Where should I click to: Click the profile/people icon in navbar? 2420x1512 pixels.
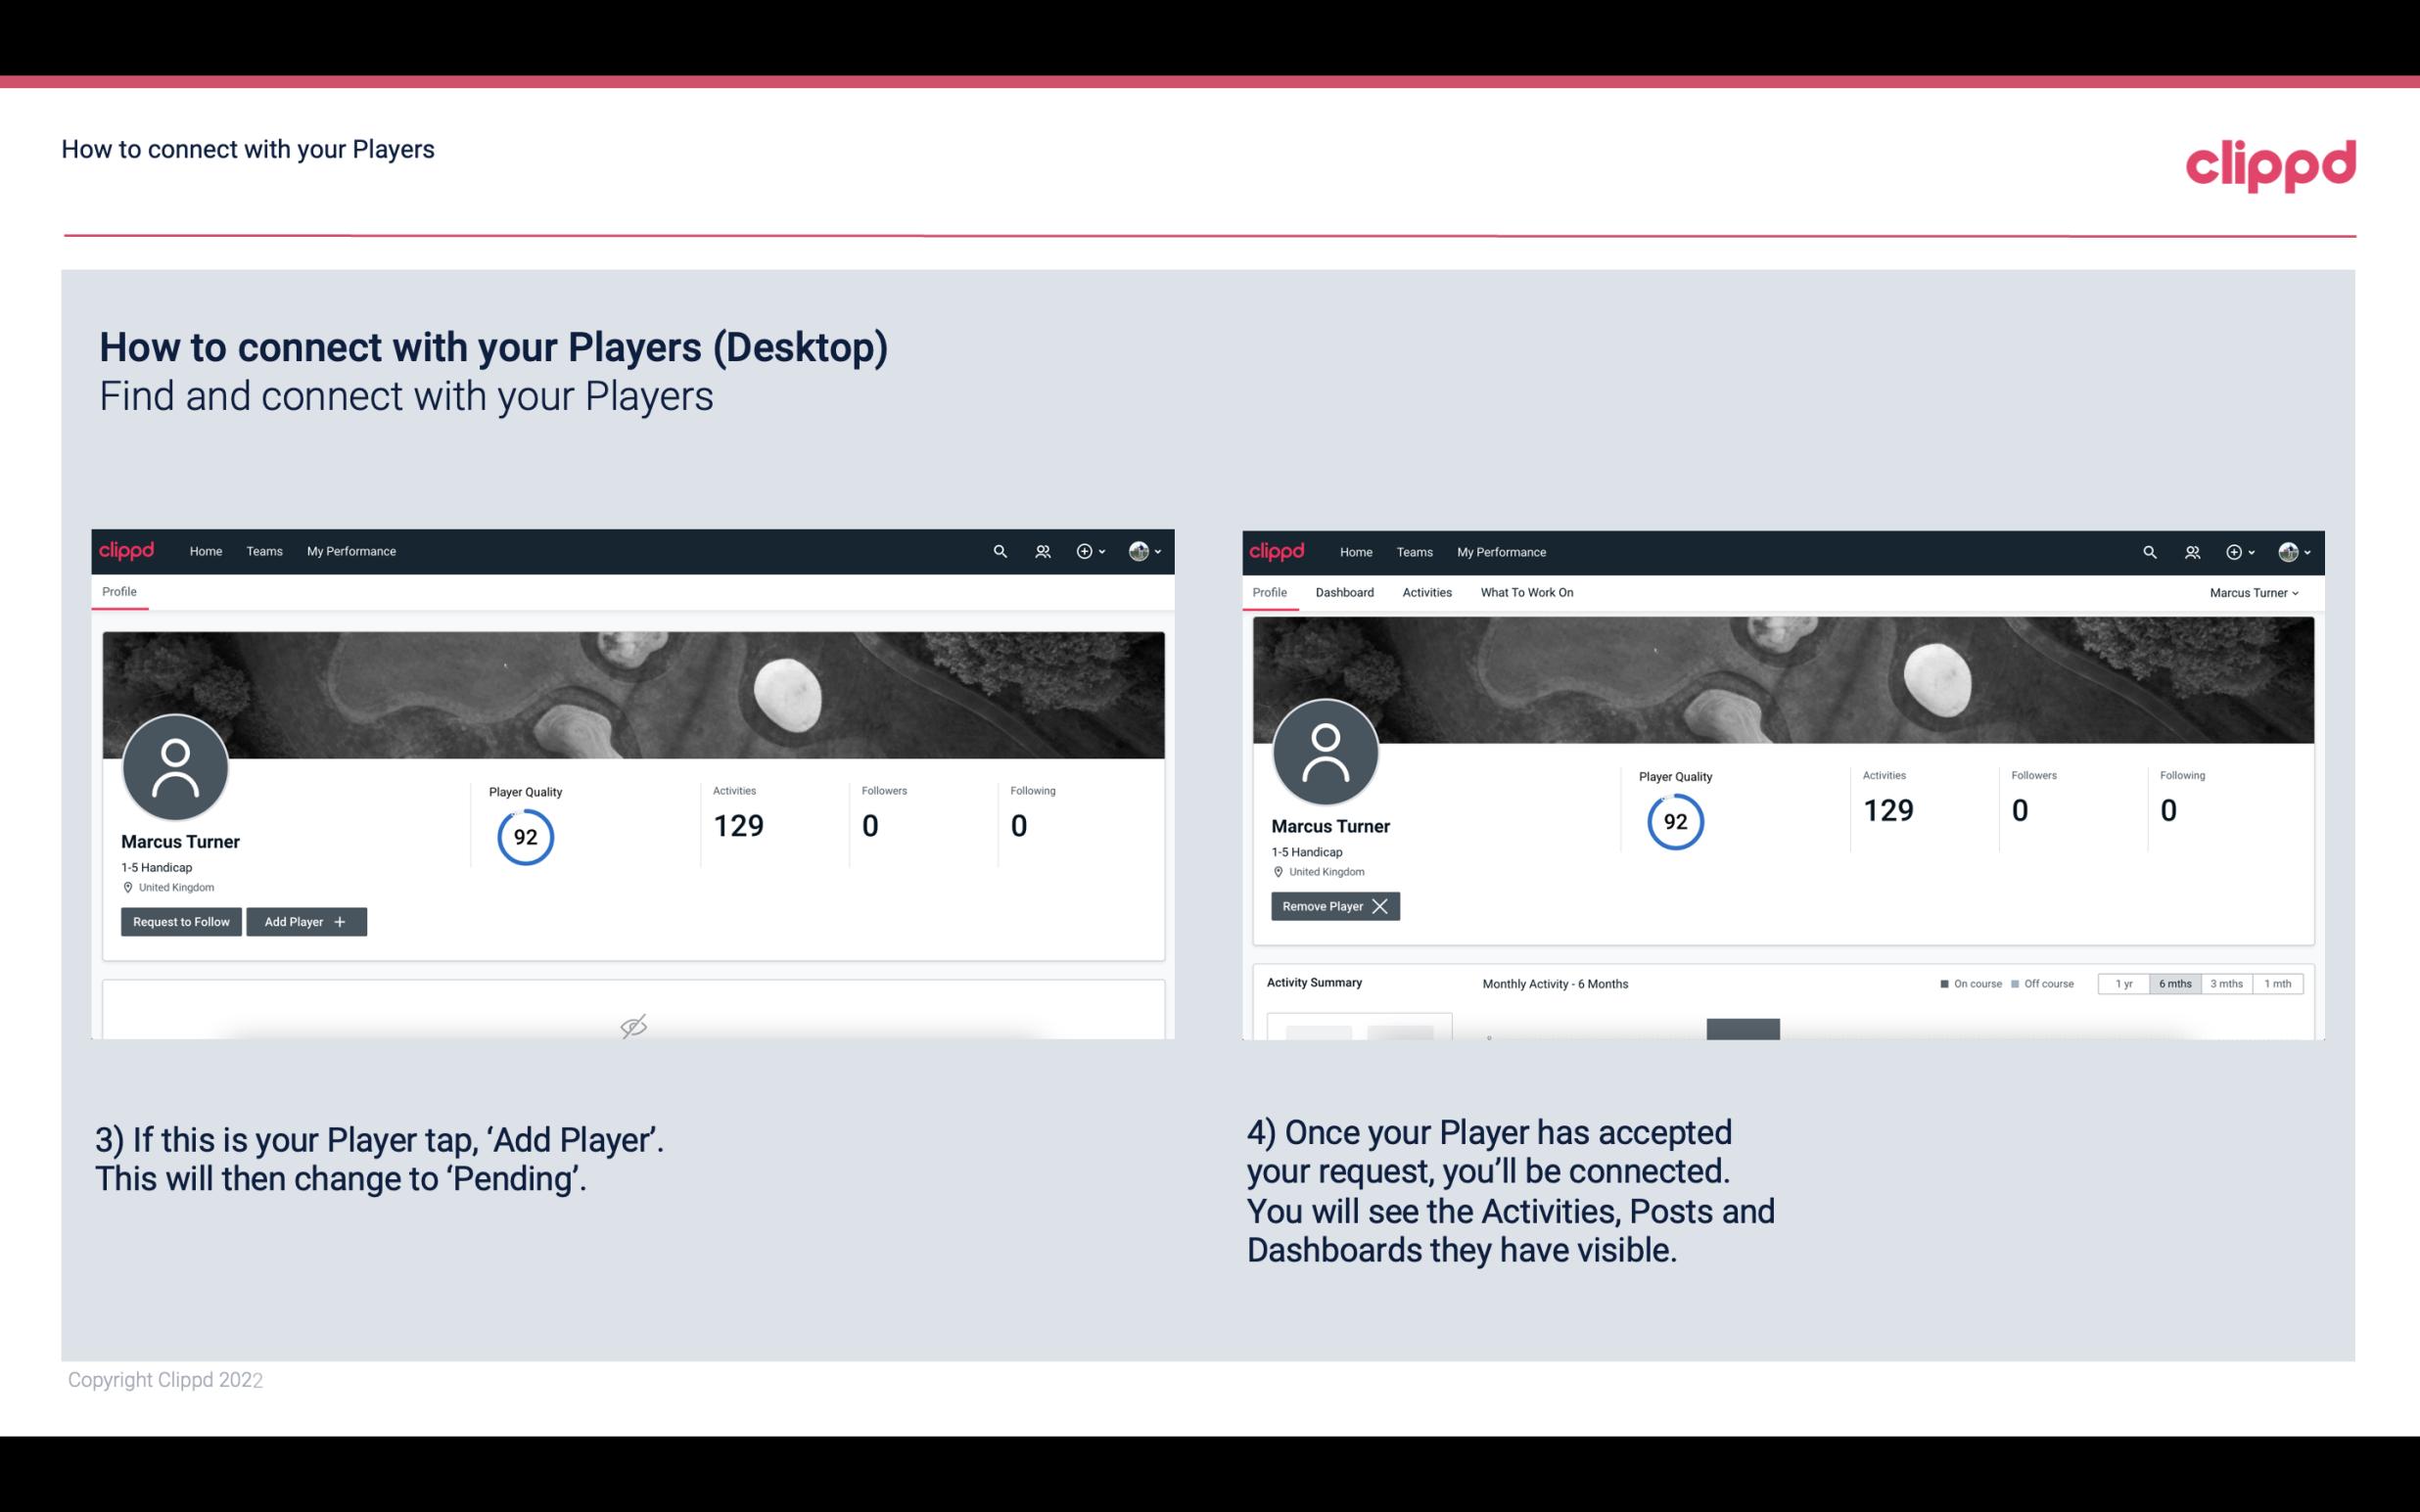click(x=1040, y=552)
